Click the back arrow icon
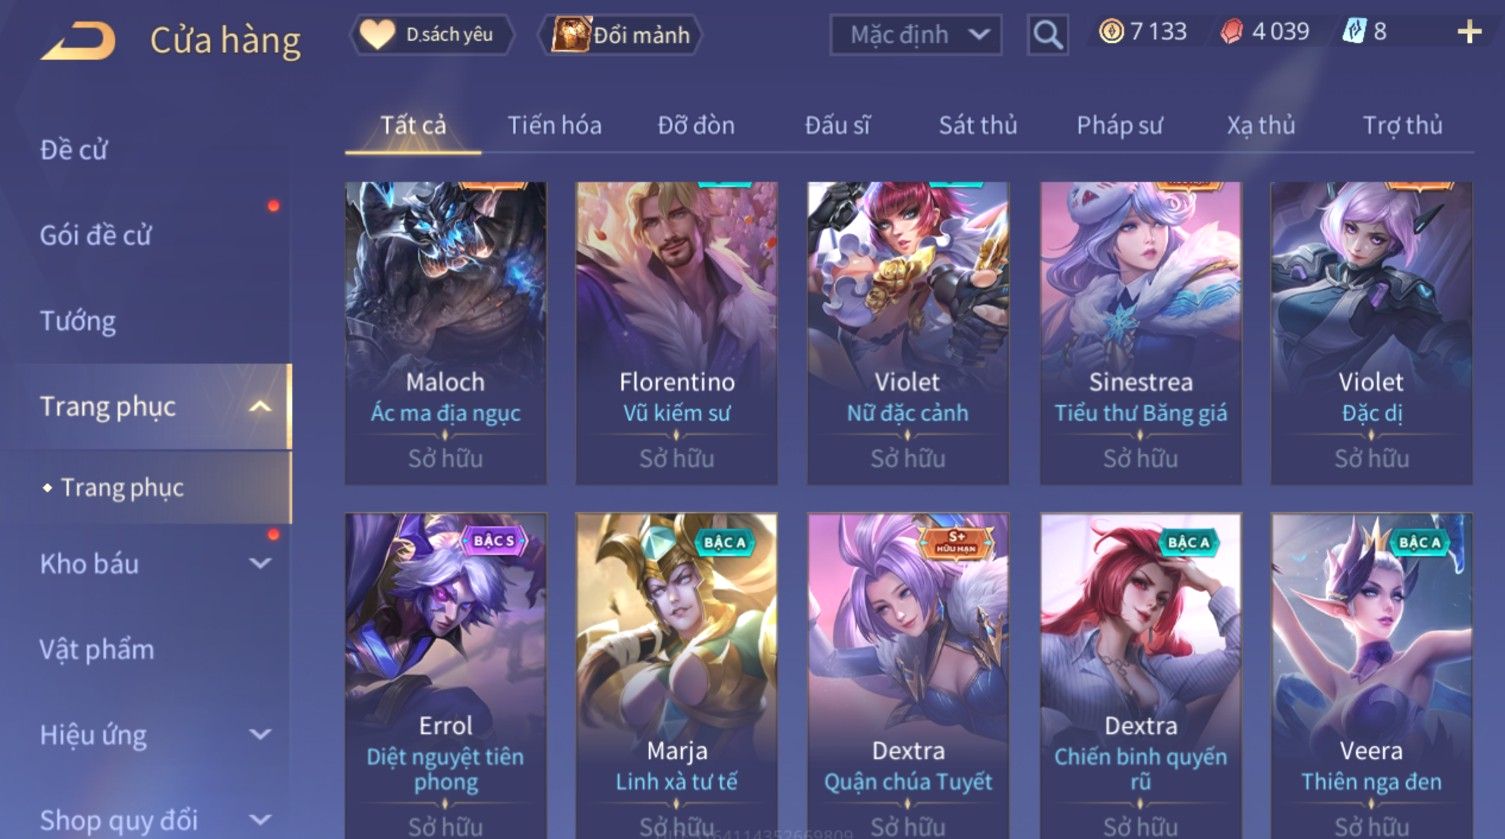This screenshot has width=1505, height=839. pos(78,41)
